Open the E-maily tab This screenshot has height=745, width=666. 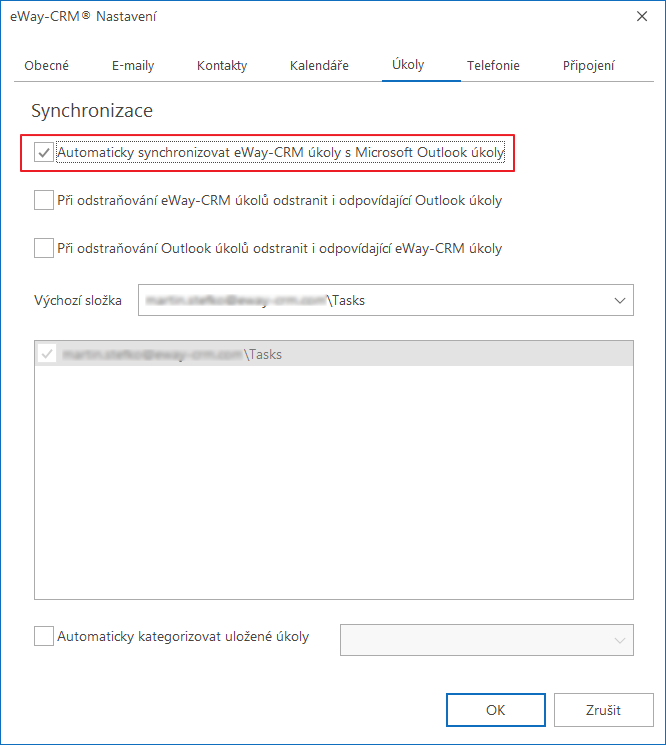(x=133, y=66)
